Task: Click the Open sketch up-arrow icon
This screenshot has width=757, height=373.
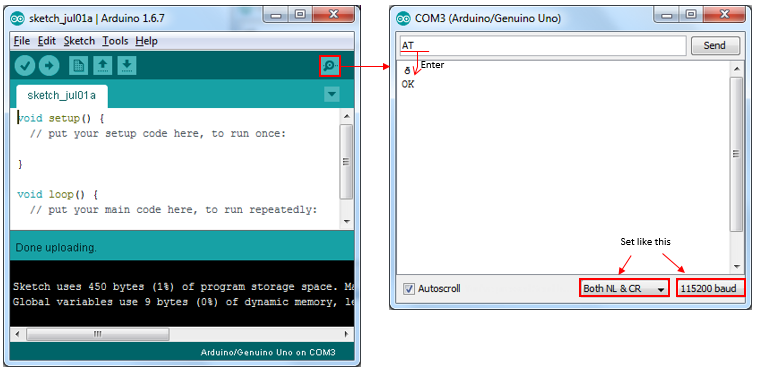Action: click(x=102, y=66)
